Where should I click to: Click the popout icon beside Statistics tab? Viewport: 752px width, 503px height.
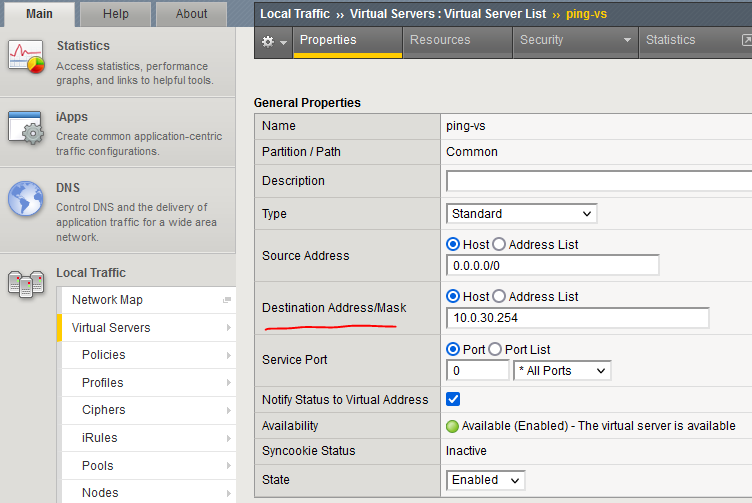(x=746, y=41)
